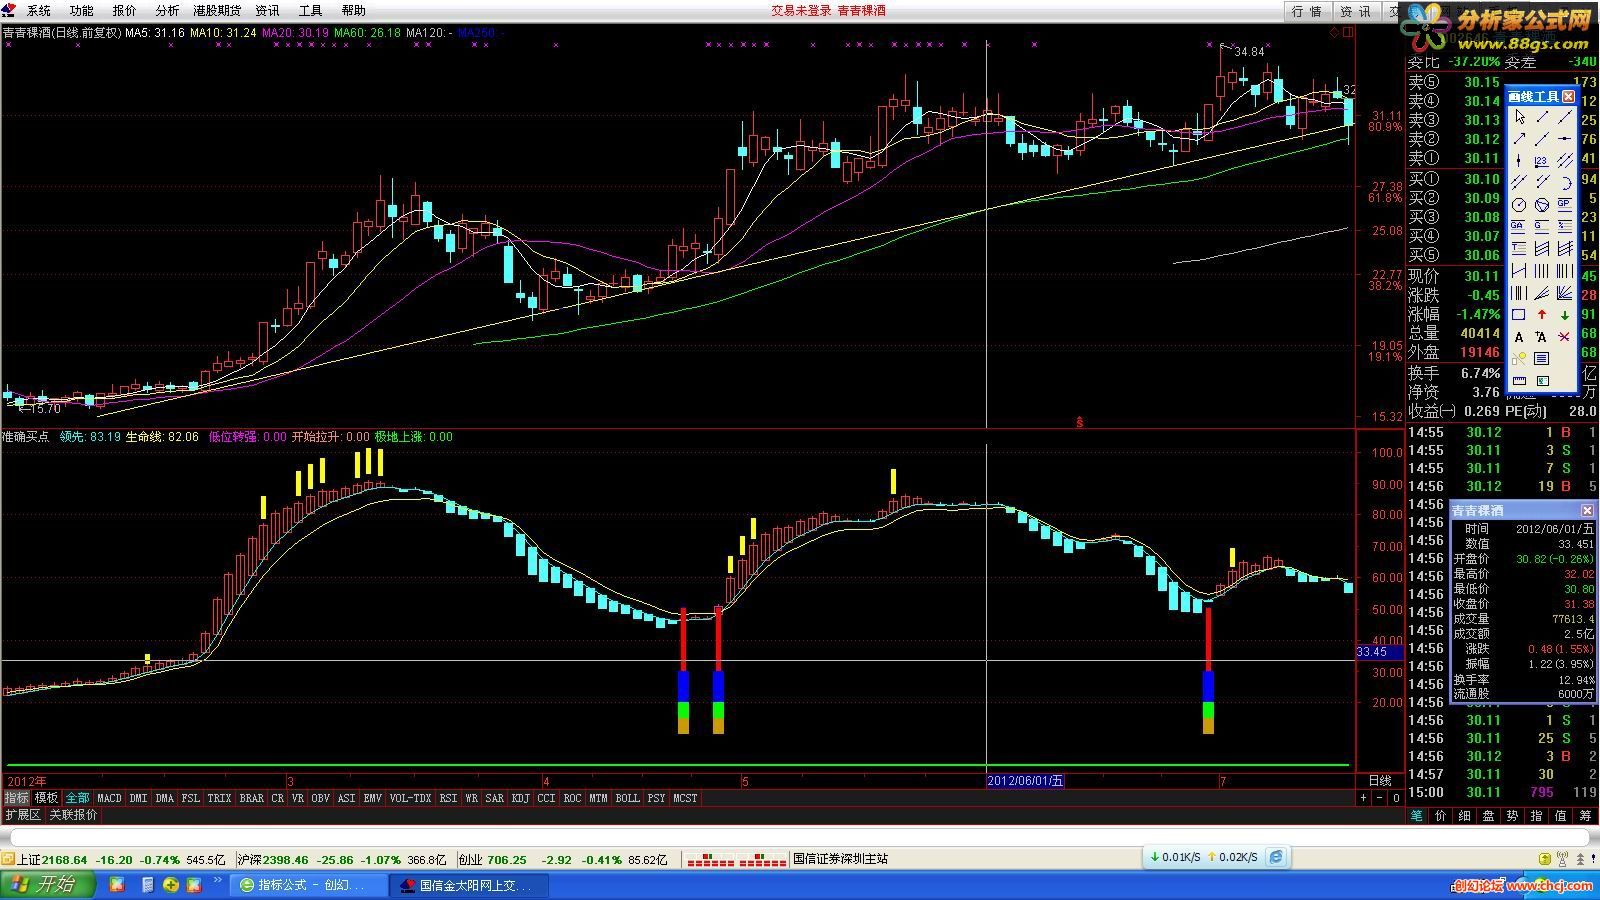Switch to the 全部 indicators tab
The width and height of the screenshot is (1600, 900).
tap(77, 798)
